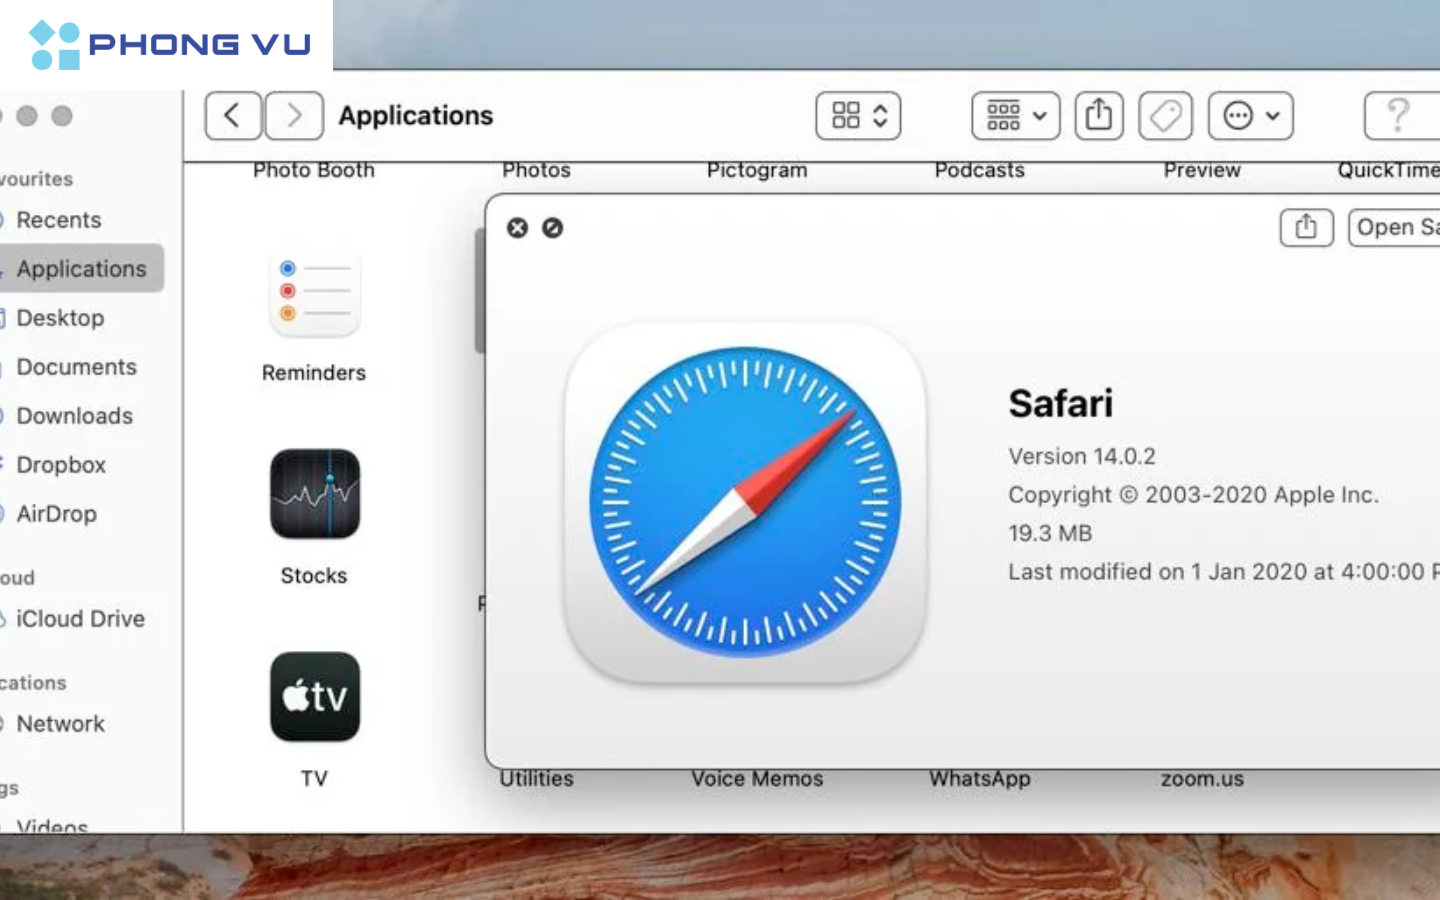Viewport: 1440px width, 900px height.
Task: Click the Edit Tags icon in toolbar
Action: coord(1166,116)
